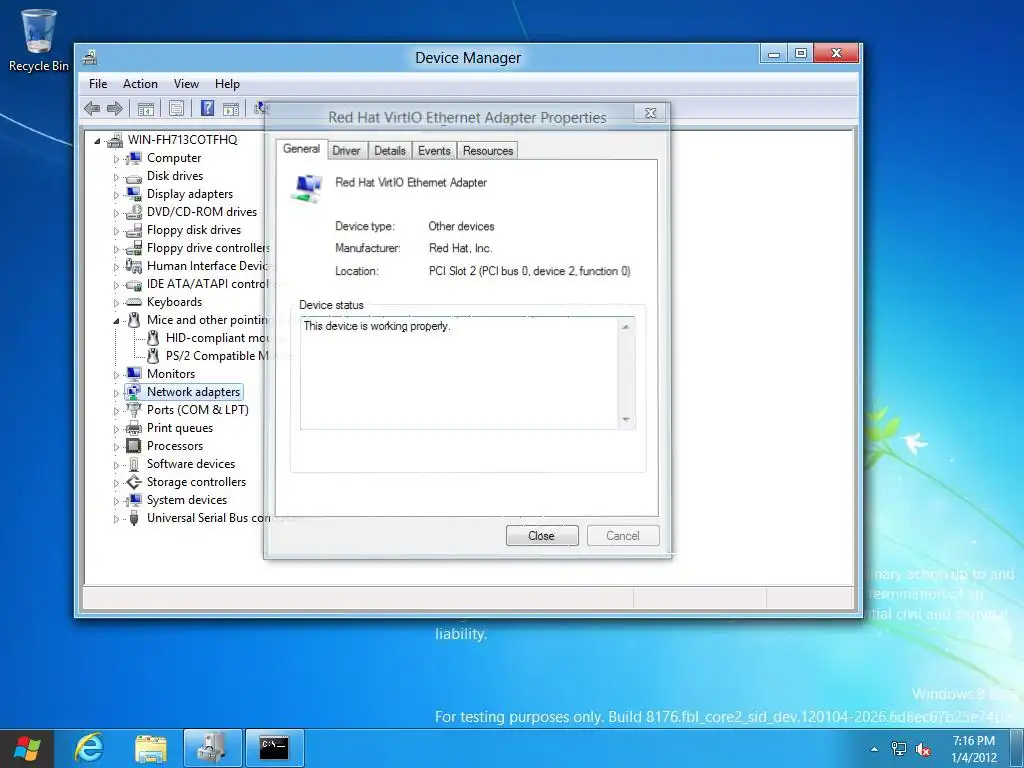This screenshot has width=1024, height=768.
Task: Select the Universal Serial Bus controllers icon
Action: point(134,518)
